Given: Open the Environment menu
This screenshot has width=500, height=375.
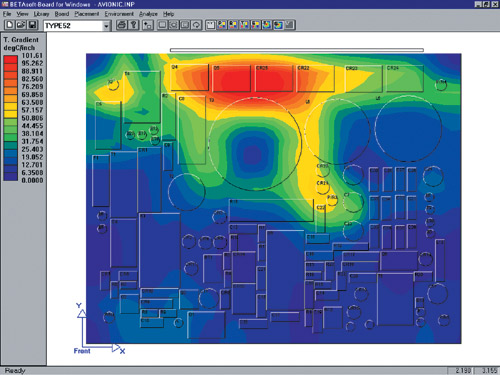Looking at the screenshot, I should (x=119, y=14).
